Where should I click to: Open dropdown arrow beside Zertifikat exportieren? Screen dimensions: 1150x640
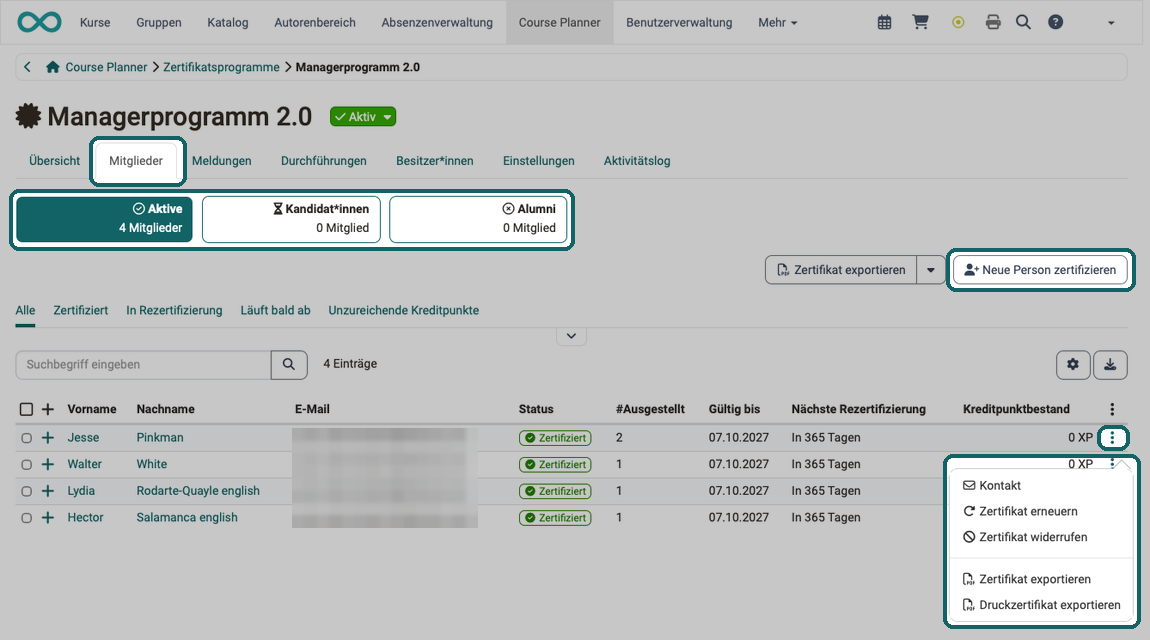click(x=931, y=270)
